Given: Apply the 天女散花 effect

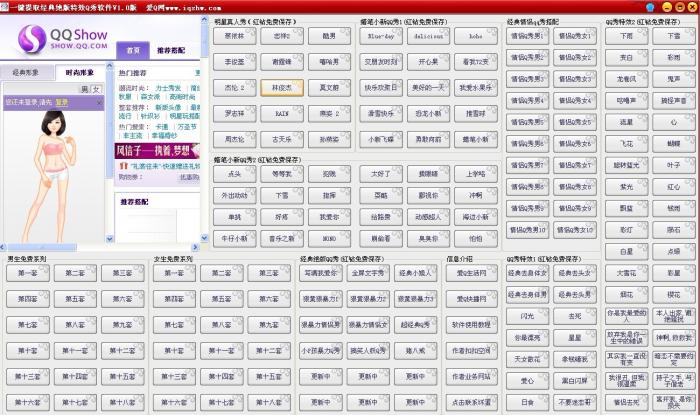Looking at the screenshot, I should [527, 359].
